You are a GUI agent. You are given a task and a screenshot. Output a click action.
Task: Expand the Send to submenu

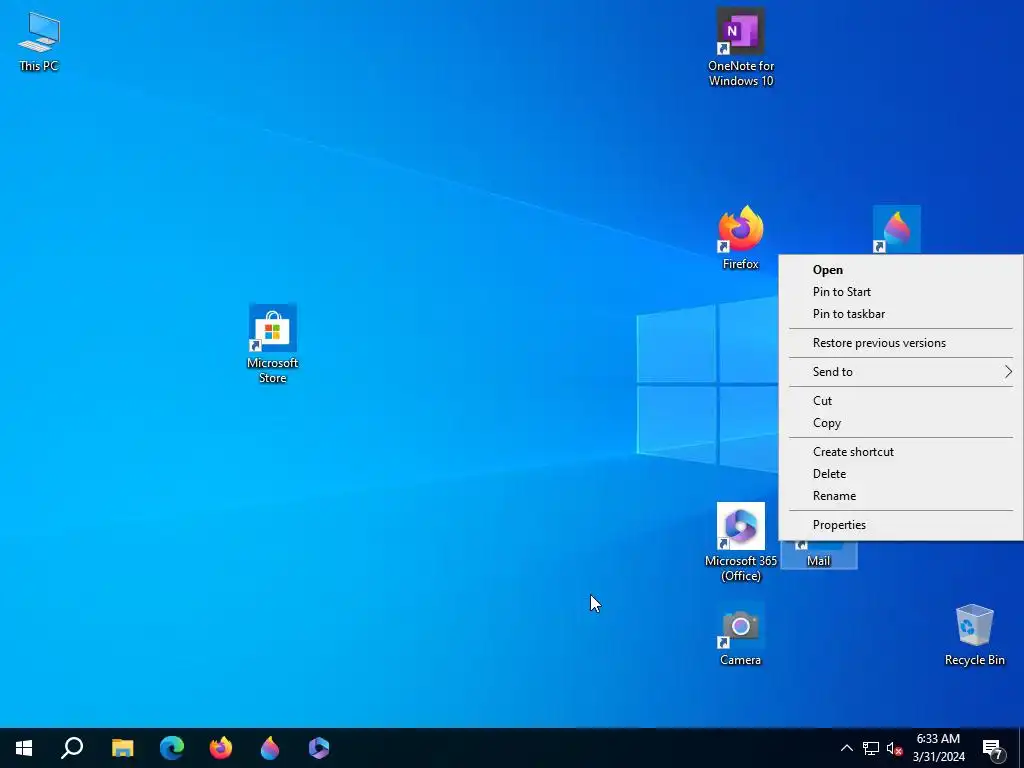pyautogui.click(x=901, y=372)
